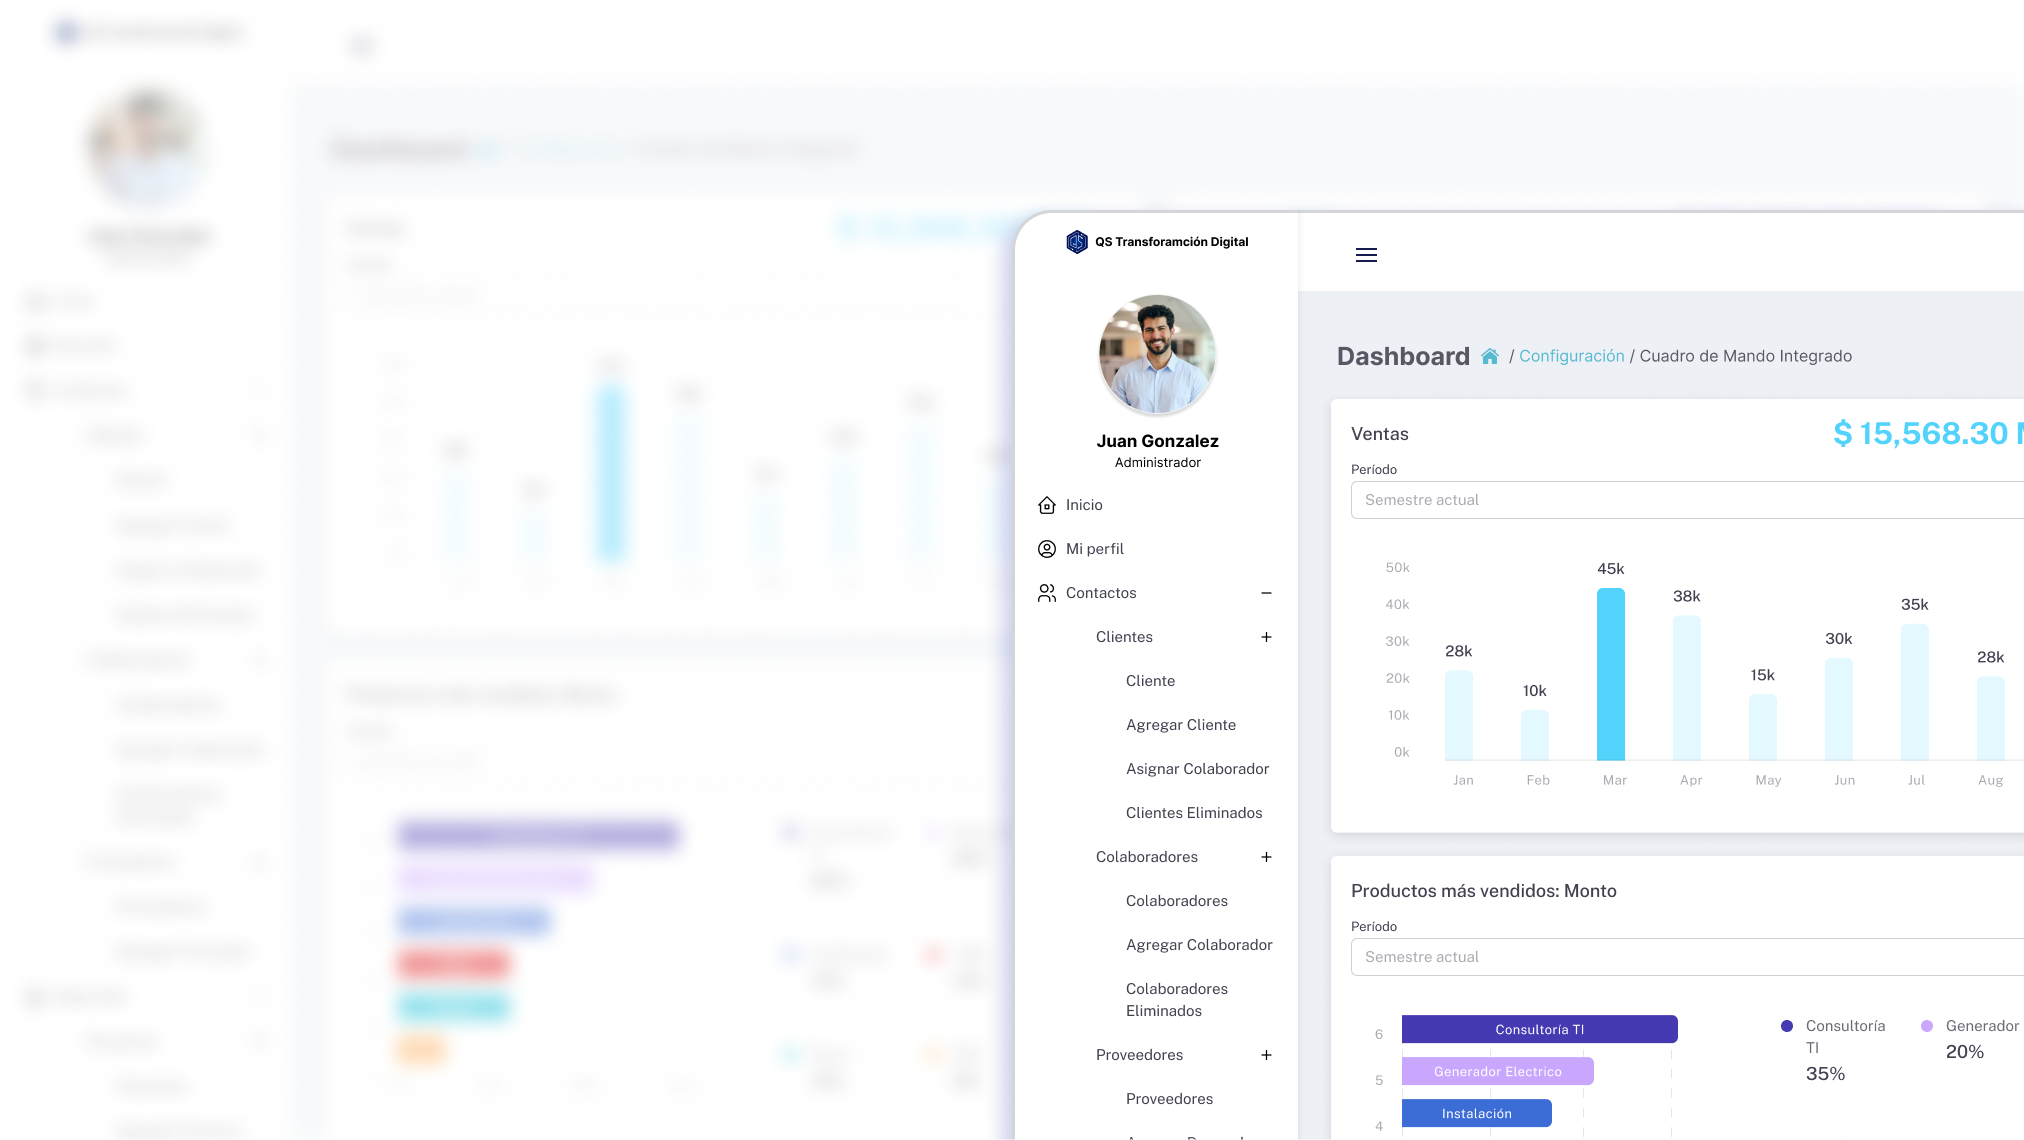This screenshot has height=1140, width=2024.
Task: Click the Juan Gonzalez name
Action: 1157,441
